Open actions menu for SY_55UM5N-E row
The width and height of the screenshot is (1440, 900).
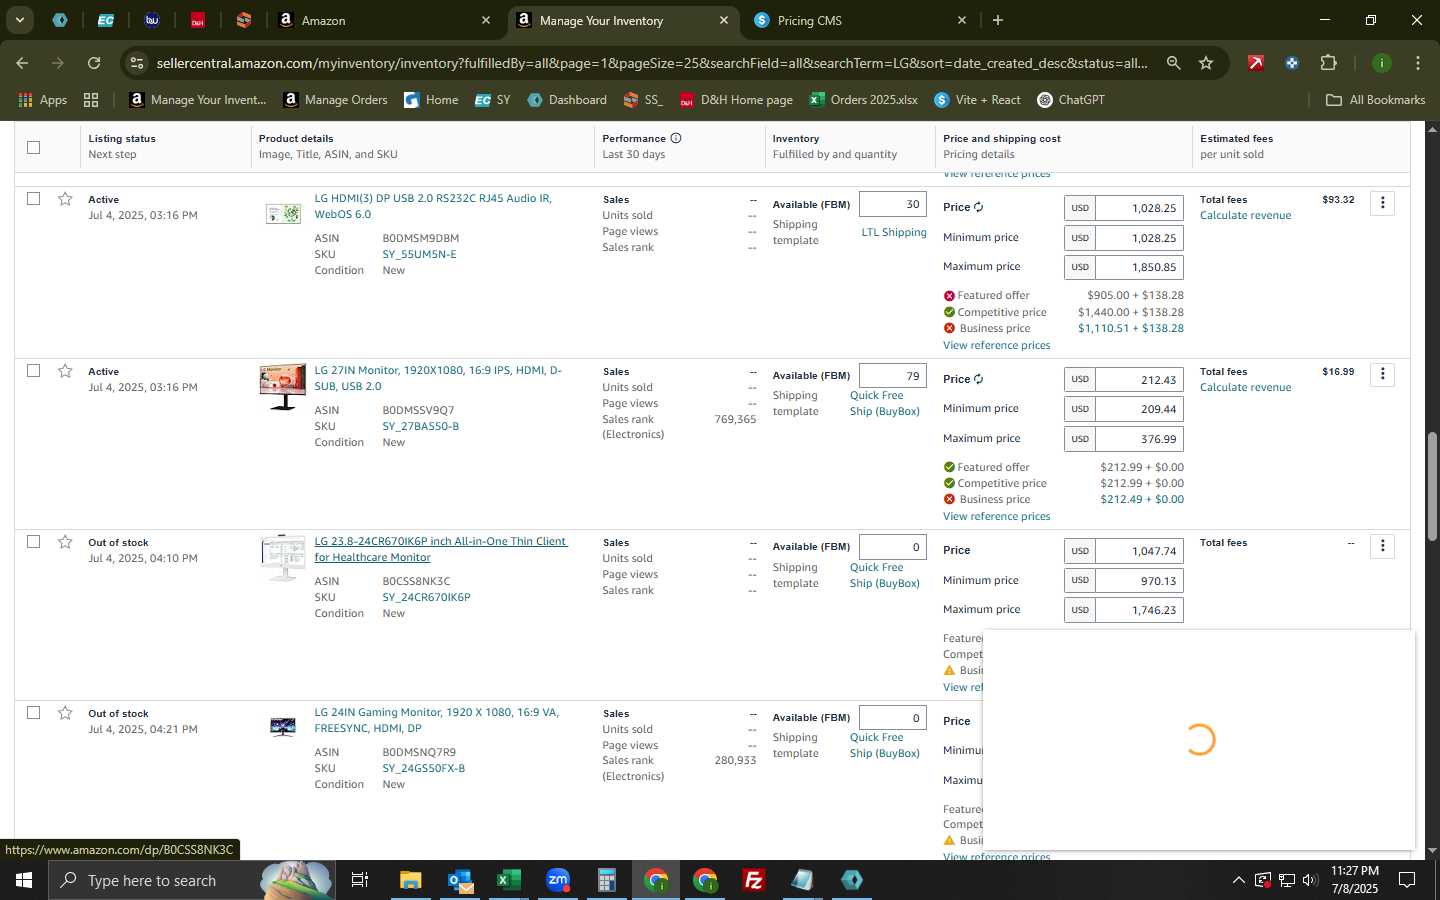pyautogui.click(x=1382, y=203)
